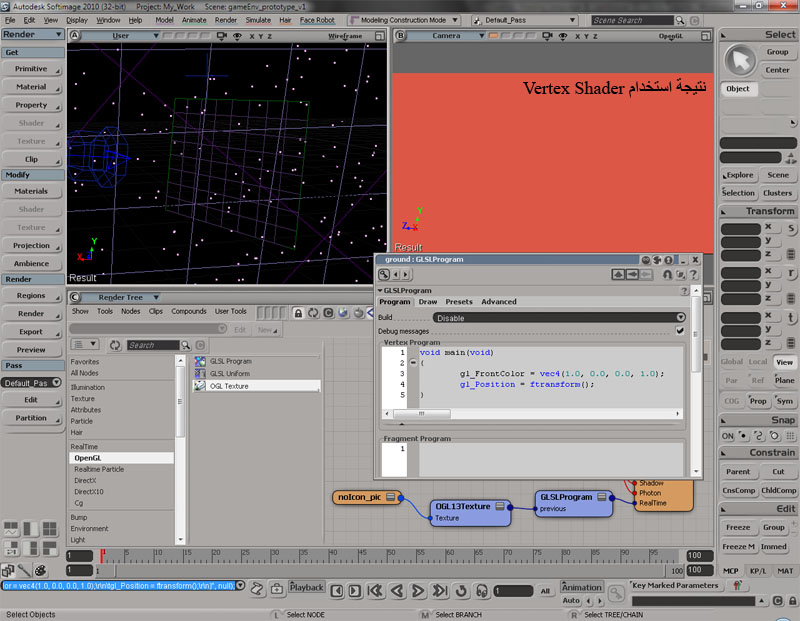
Task: Enable Local transform mode
Action: (x=758, y=362)
